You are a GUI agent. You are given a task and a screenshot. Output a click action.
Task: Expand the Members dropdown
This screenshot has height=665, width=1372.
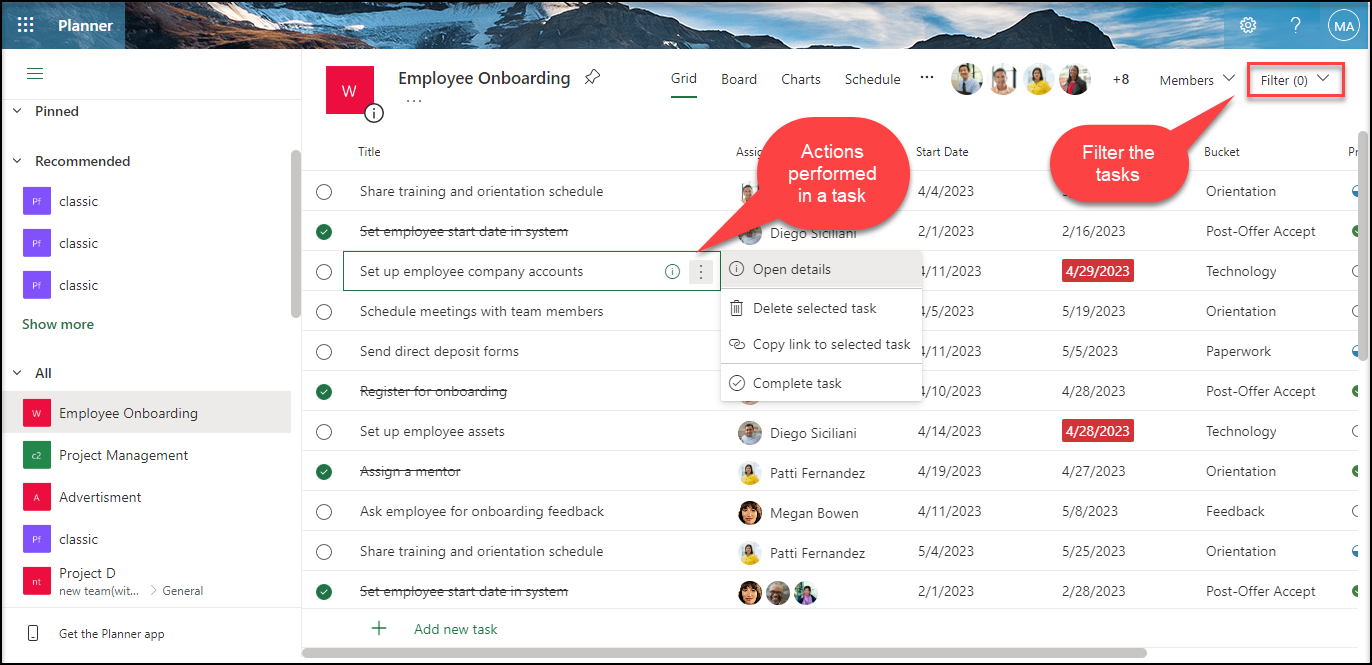pos(1196,79)
